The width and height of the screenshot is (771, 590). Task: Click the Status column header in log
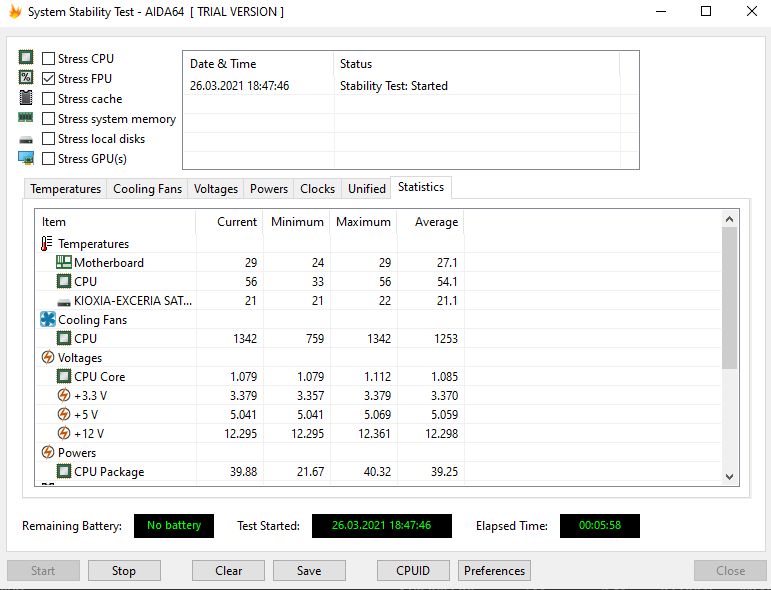coord(477,64)
